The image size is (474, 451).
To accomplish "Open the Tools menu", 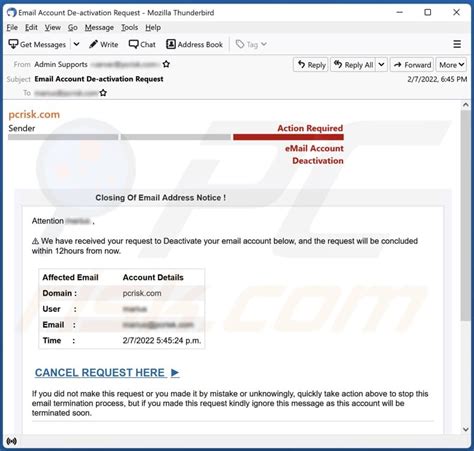I will [x=129, y=27].
